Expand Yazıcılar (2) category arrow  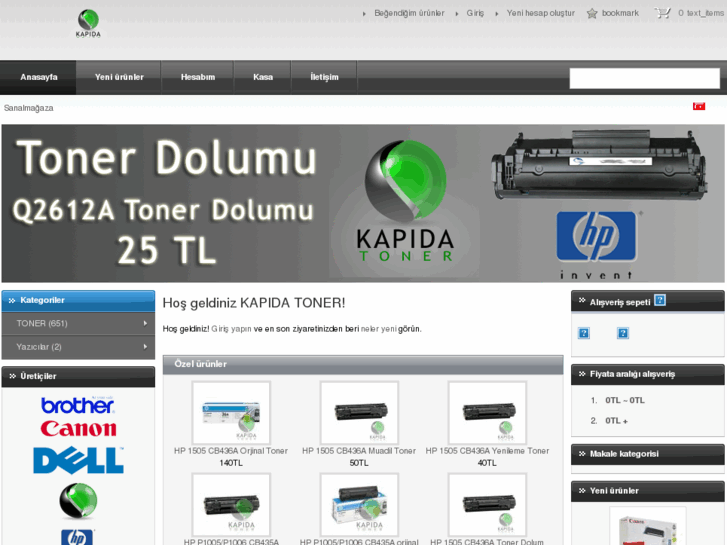pos(145,346)
